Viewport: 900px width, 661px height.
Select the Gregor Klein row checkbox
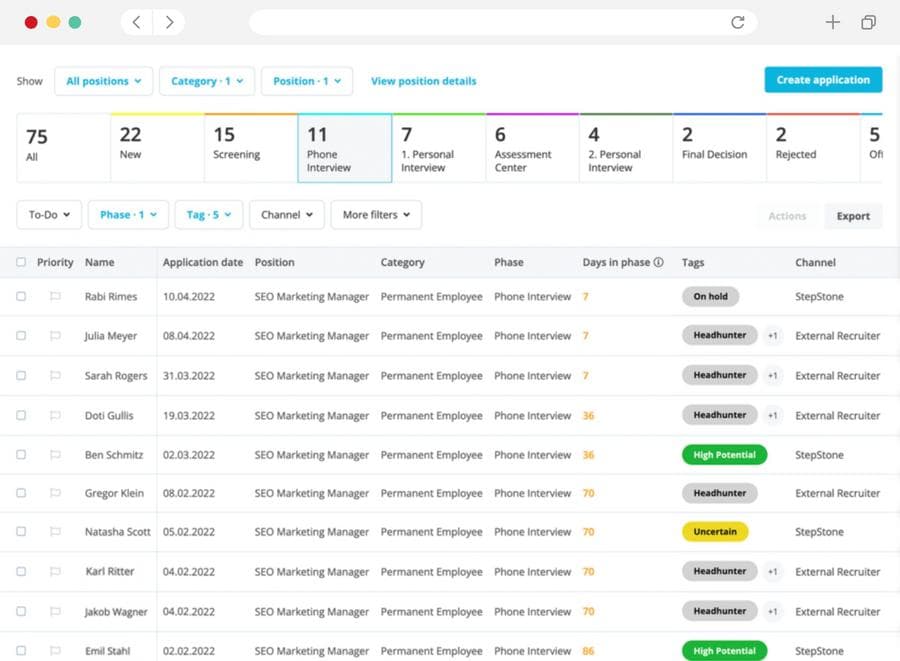point(21,493)
